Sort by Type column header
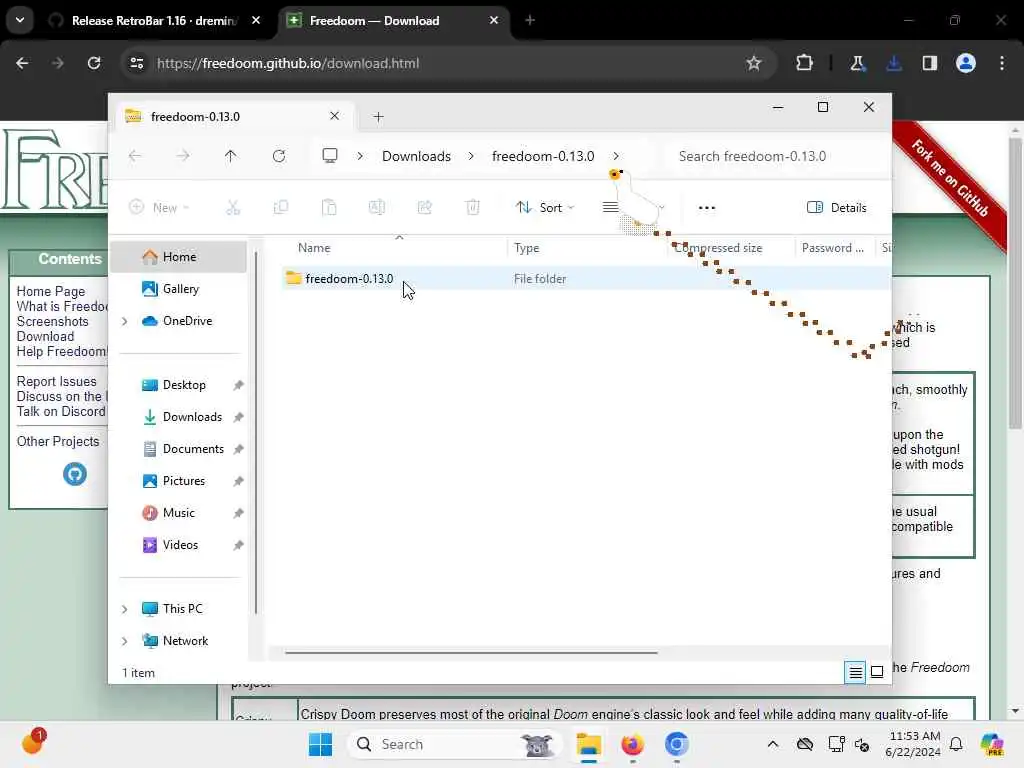This screenshot has width=1024, height=768. coord(526,248)
